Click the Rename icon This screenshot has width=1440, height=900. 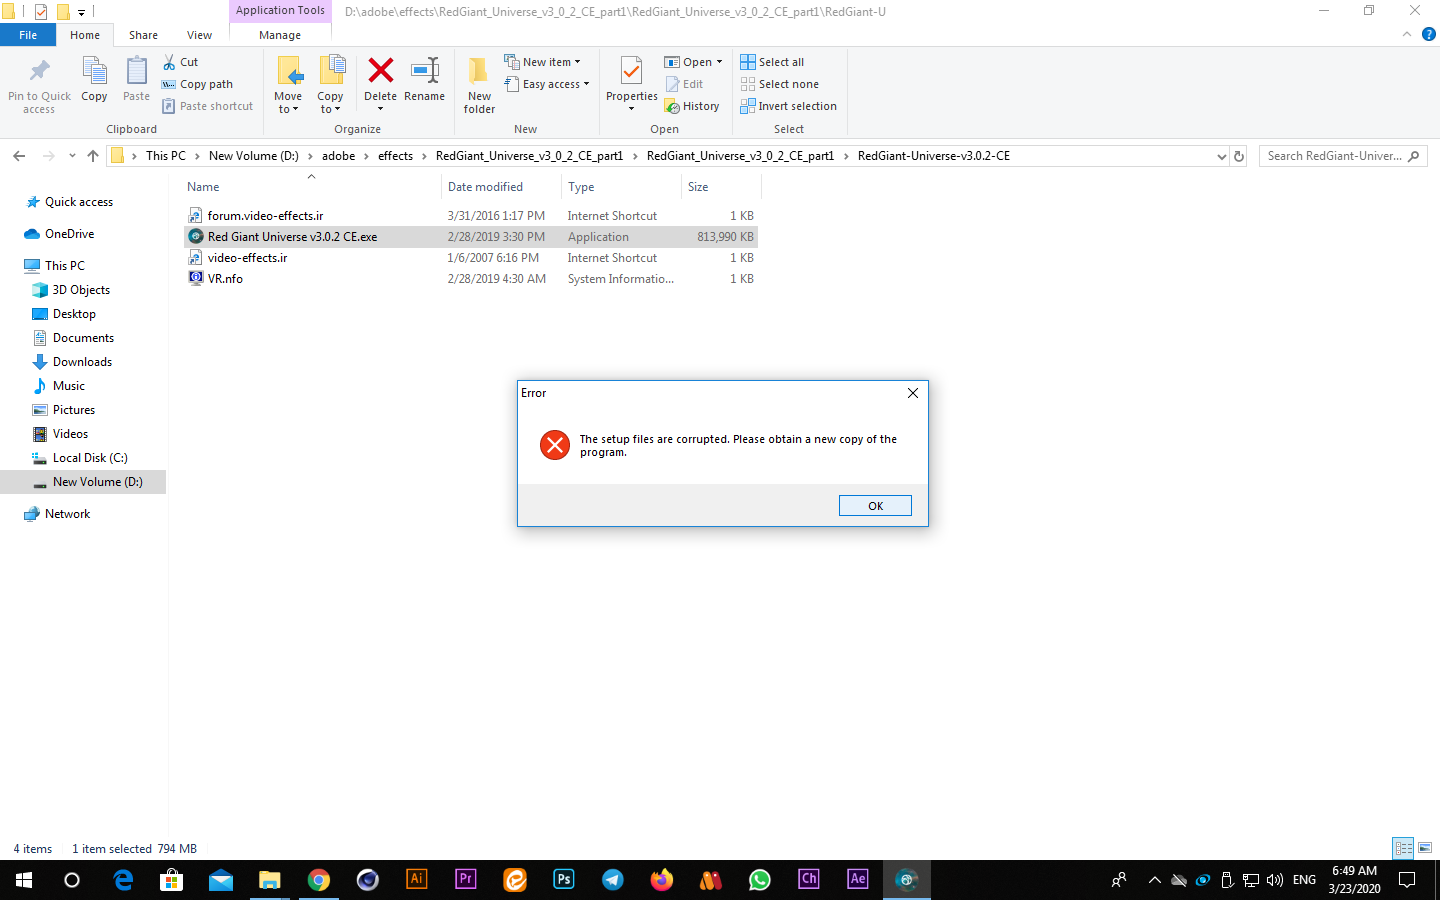425,70
